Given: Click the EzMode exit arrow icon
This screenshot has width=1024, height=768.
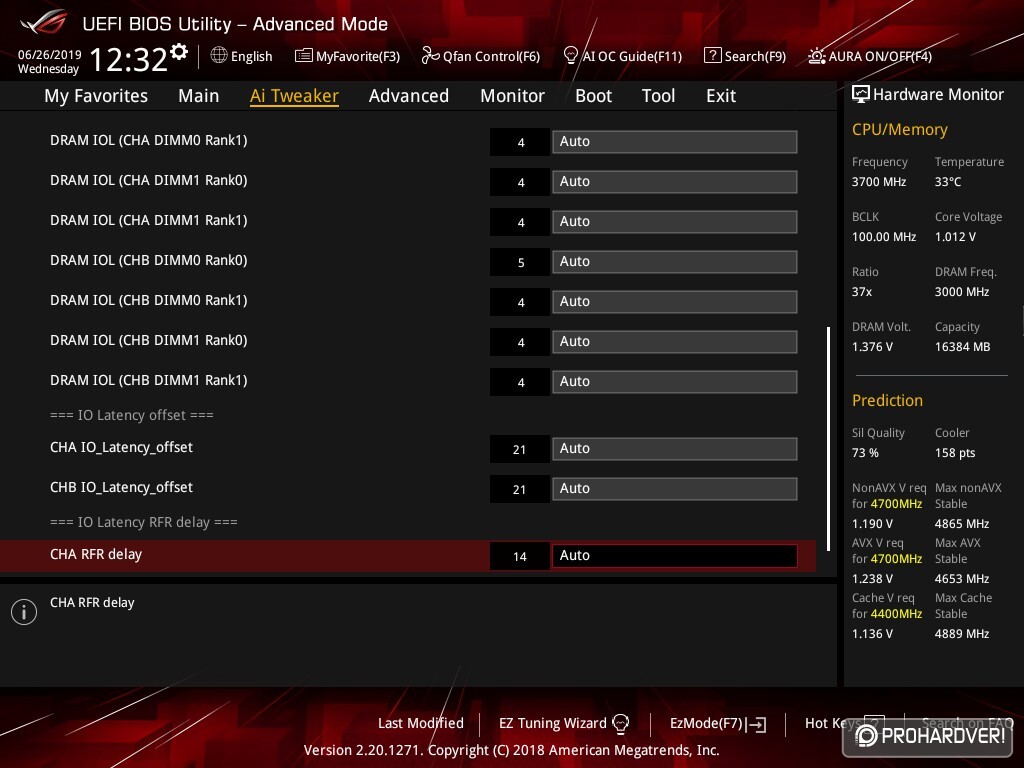Looking at the screenshot, I should [x=758, y=724].
